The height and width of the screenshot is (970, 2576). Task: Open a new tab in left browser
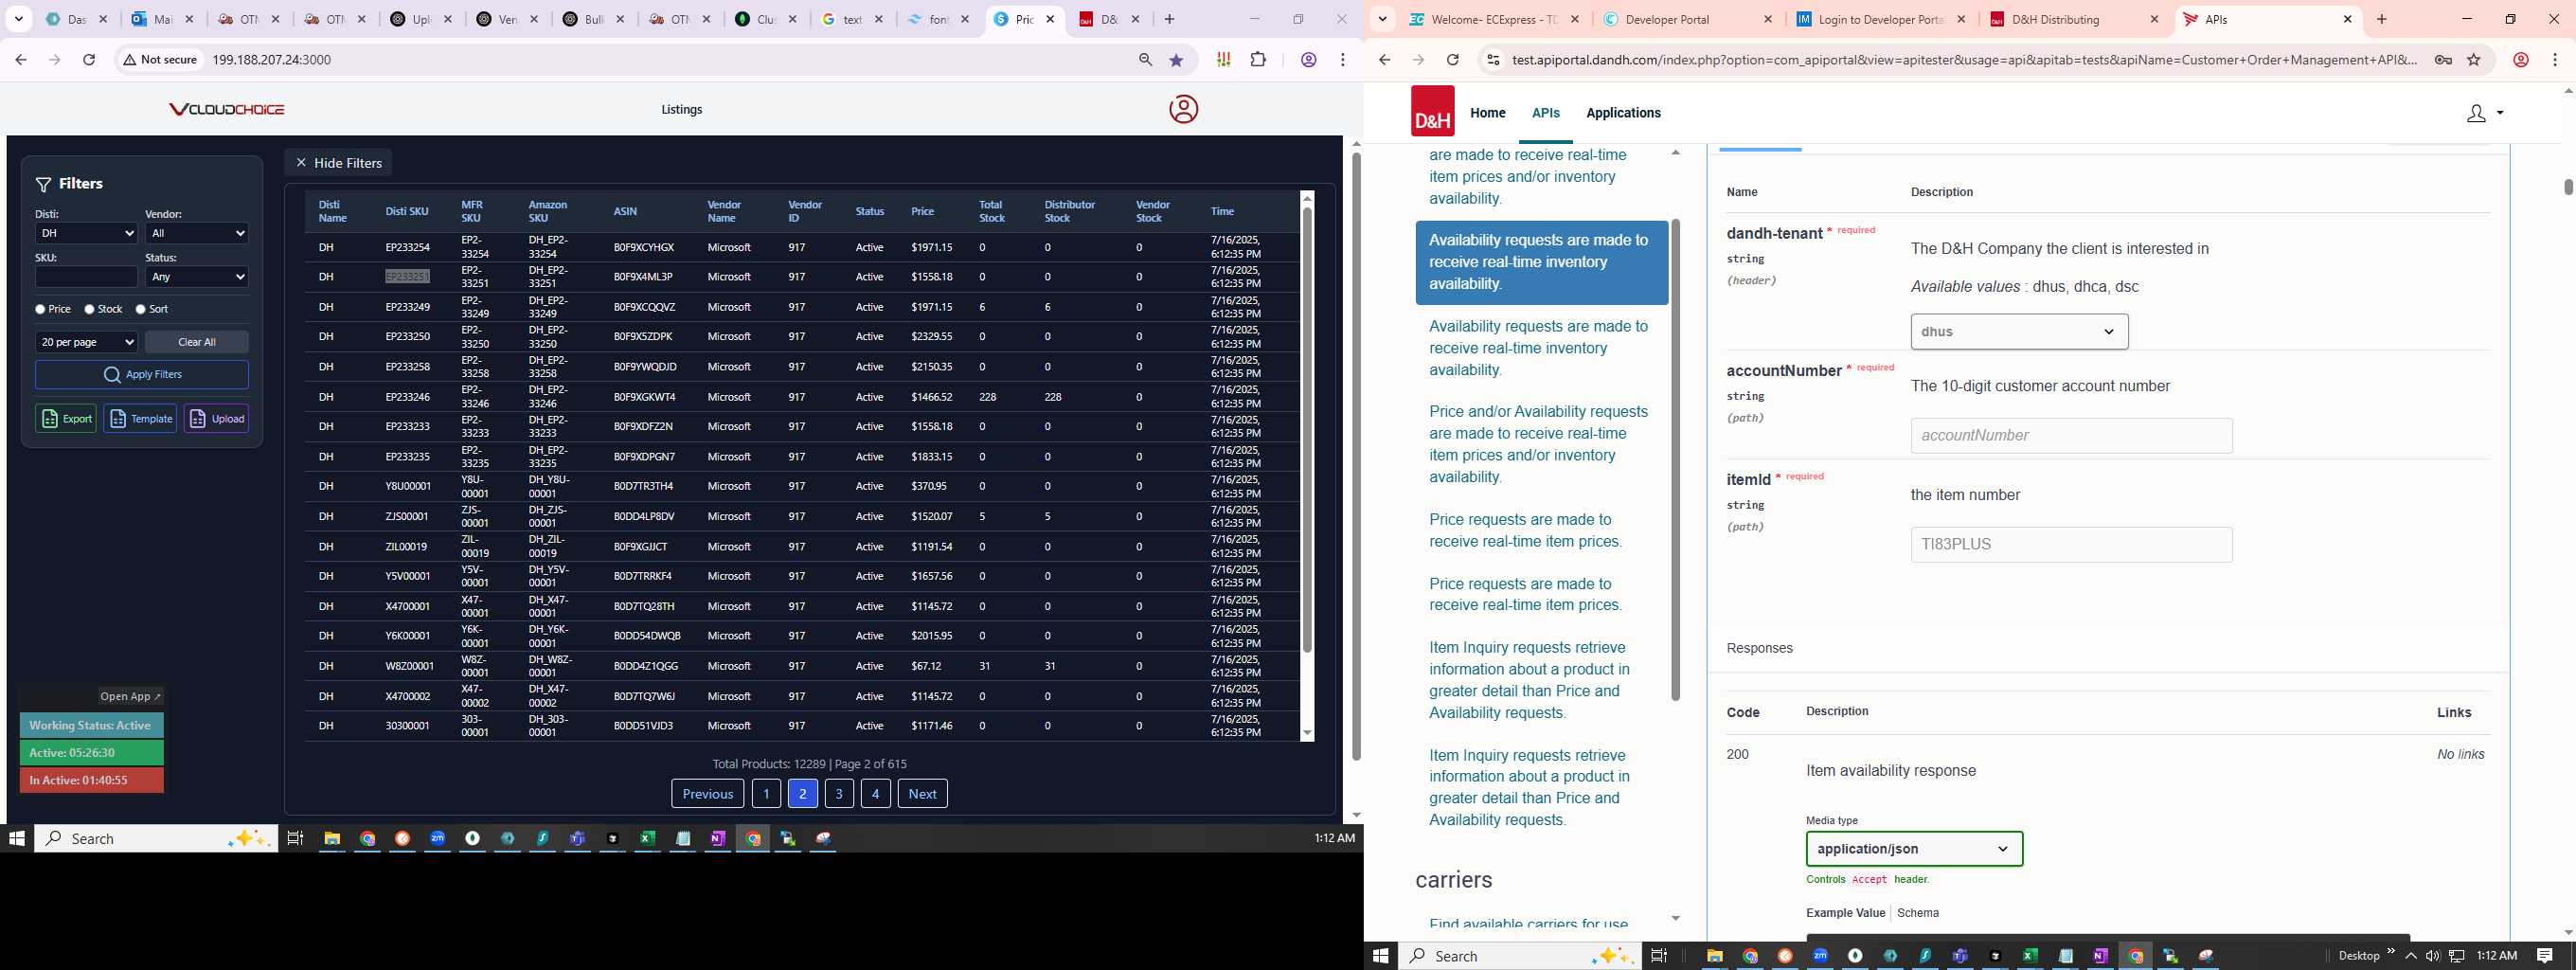[1169, 19]
